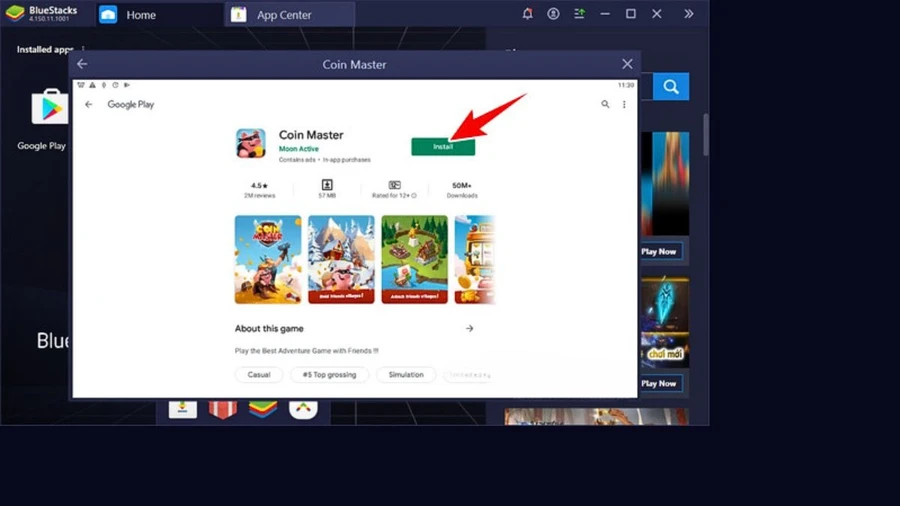
Task: Click the green Install button
Action: pyautogui.click(x=443, y=147)
